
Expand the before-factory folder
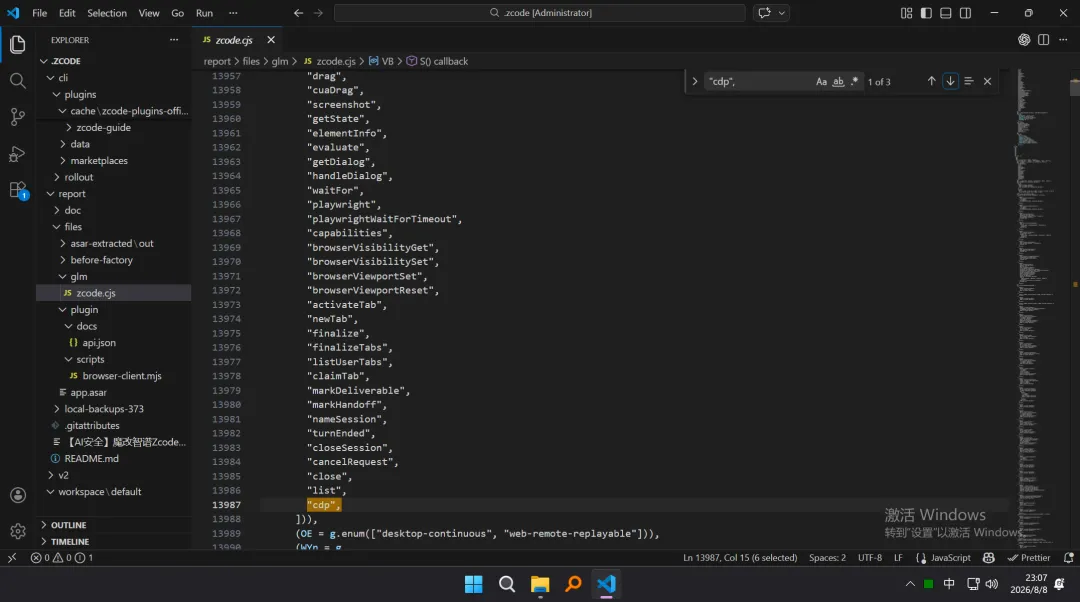pos(63,260)
